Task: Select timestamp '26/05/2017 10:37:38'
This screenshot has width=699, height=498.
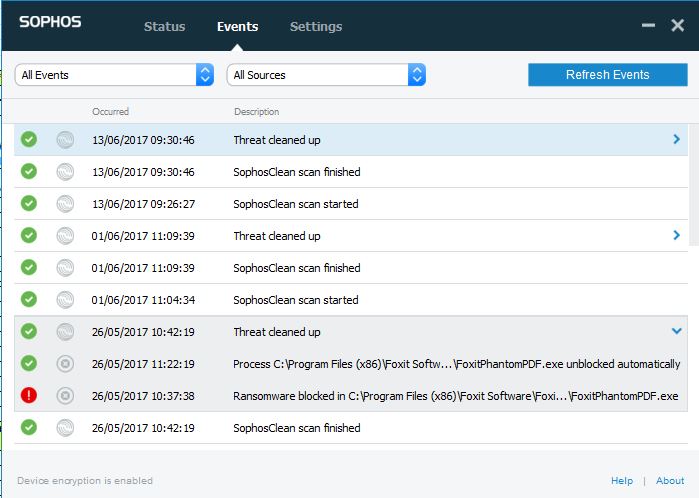Action: pyautogui.click(x=144, y=396)
